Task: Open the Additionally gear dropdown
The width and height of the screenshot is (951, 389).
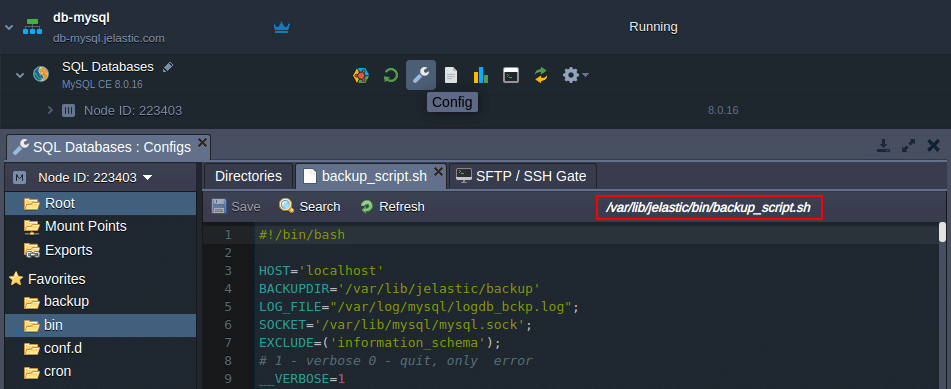Action: (576, 75)
